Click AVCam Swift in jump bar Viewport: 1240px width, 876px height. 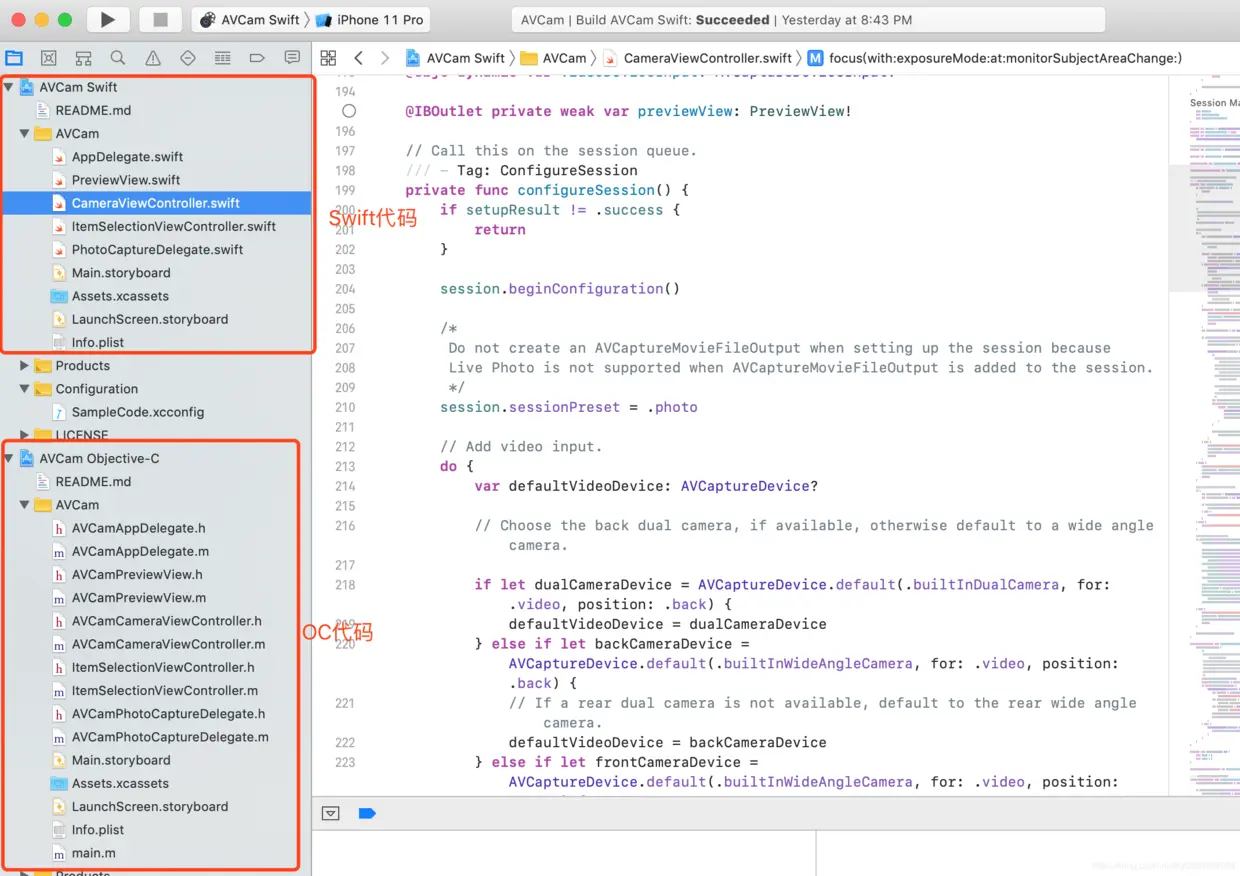point(455,58)
